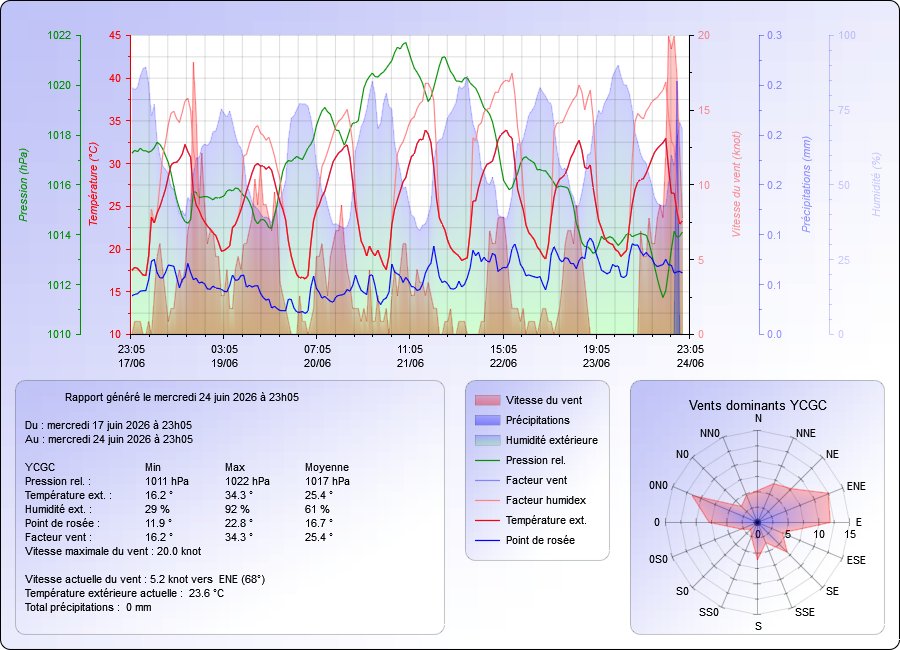Click the blue Point de rosée legend line
The width and height of the screenshot is (900, 650).
pos(487,540)
